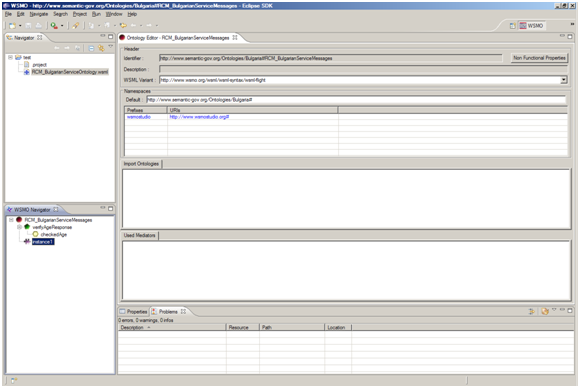Select the WSMO Navigator tab

tap(32, 210)
